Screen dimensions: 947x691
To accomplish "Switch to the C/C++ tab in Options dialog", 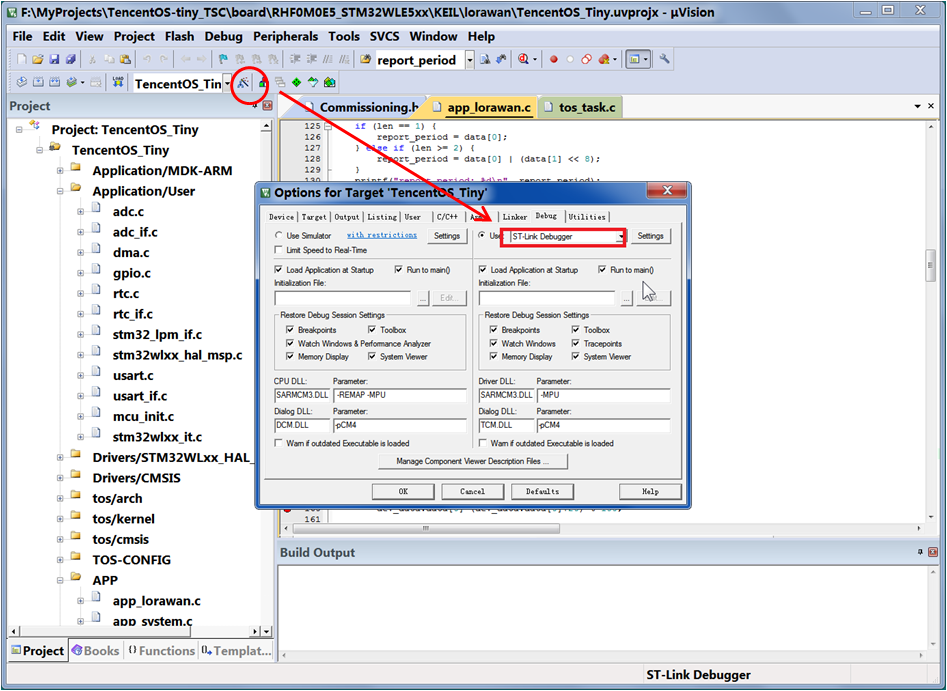I will pyautogui.click(x=448, y=217).
